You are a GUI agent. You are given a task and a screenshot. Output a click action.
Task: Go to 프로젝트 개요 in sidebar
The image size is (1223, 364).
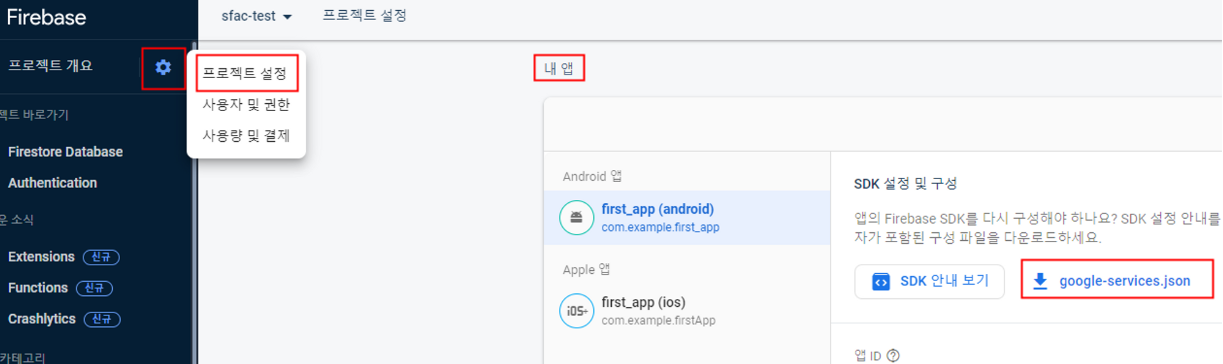pyautogui.click(x=50, y=66)
